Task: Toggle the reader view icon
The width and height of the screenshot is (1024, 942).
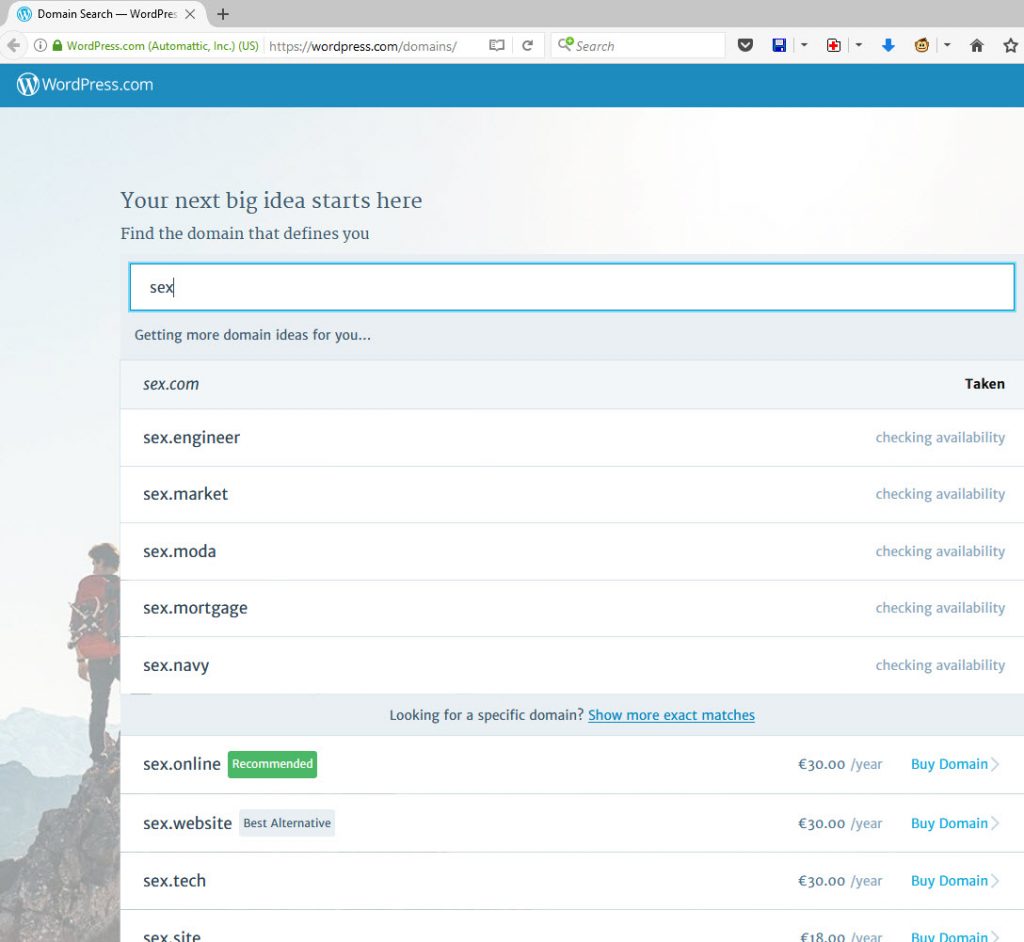Action: click(x=496, y=46)
